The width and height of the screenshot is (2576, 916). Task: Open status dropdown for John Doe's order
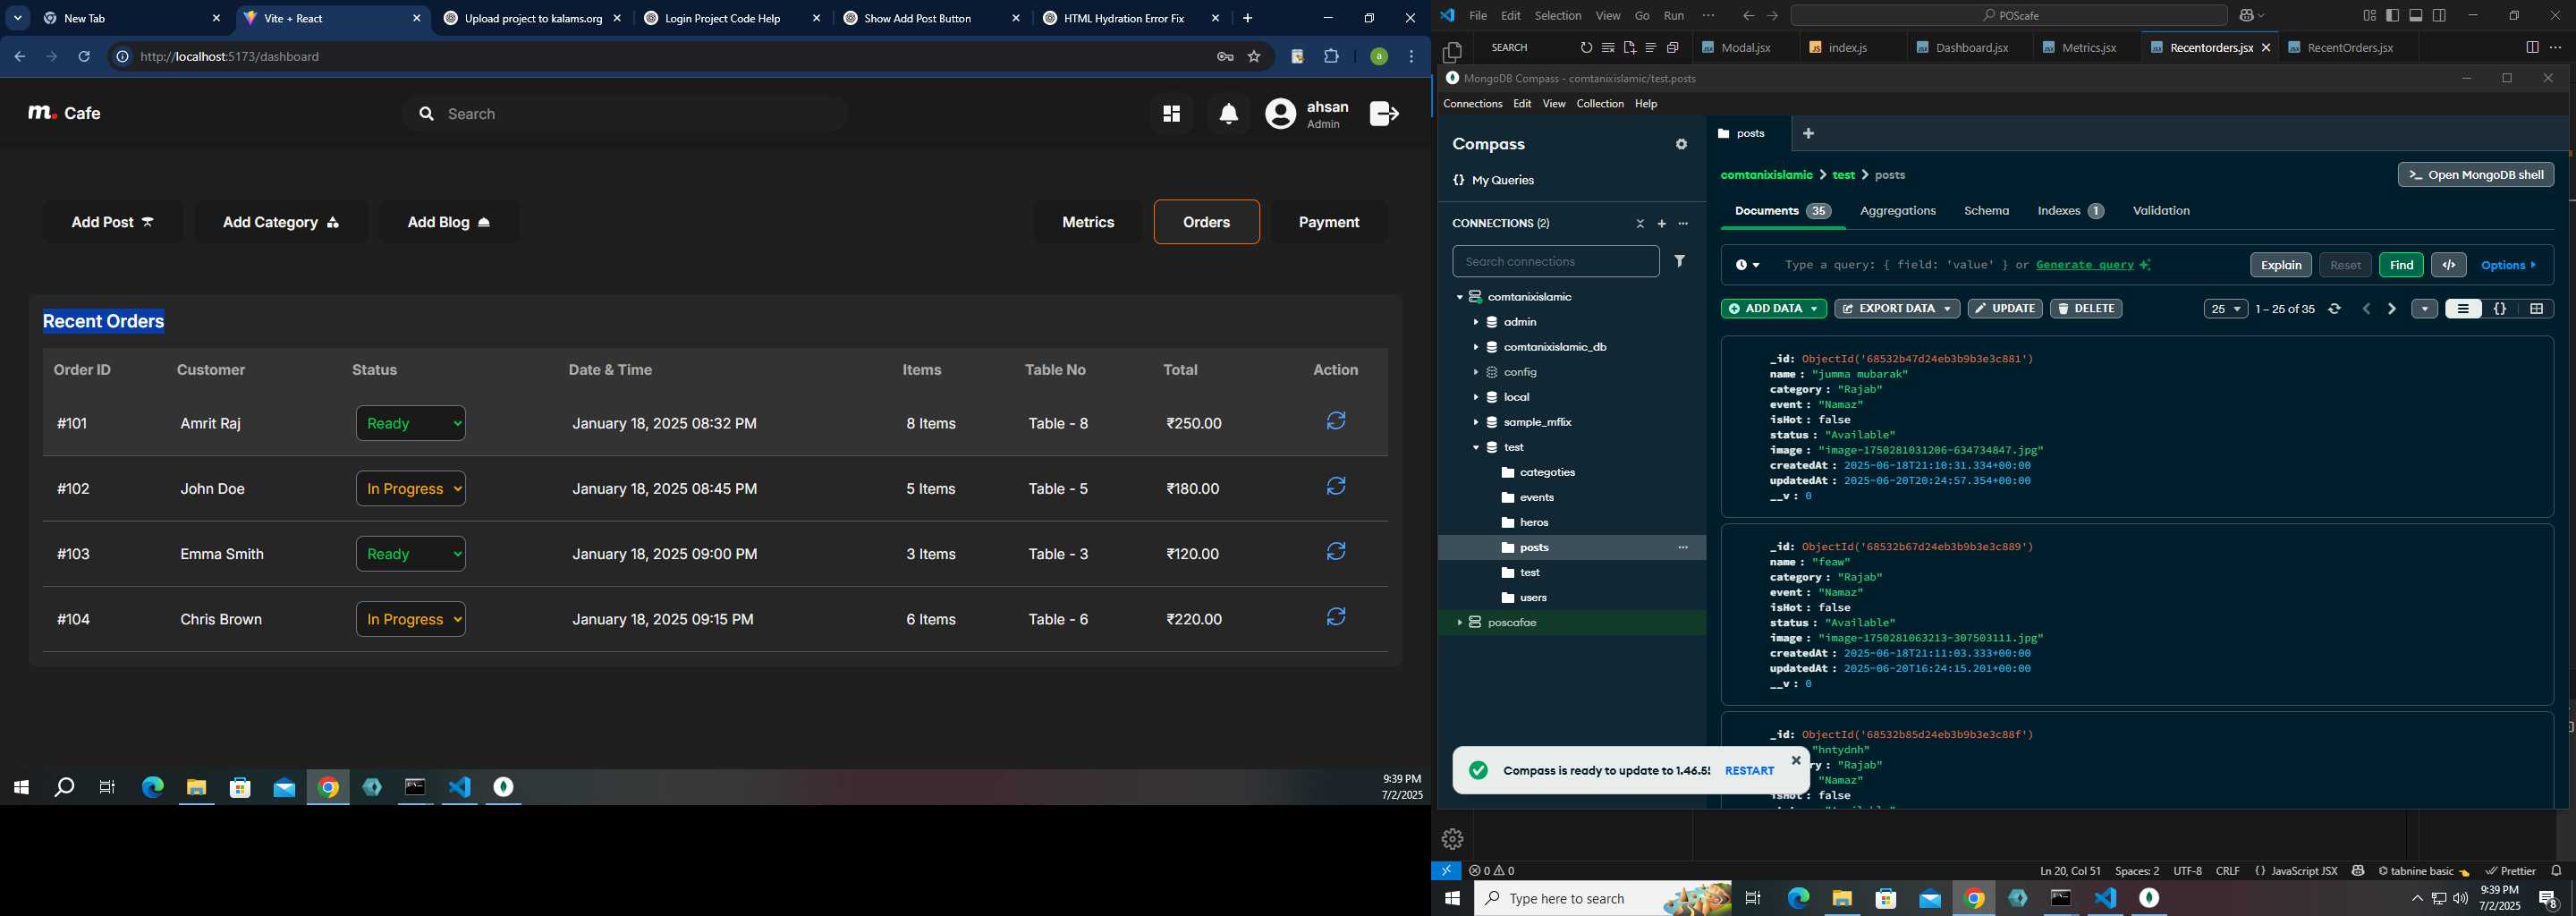pyautogui.click(x=411, y=488)
